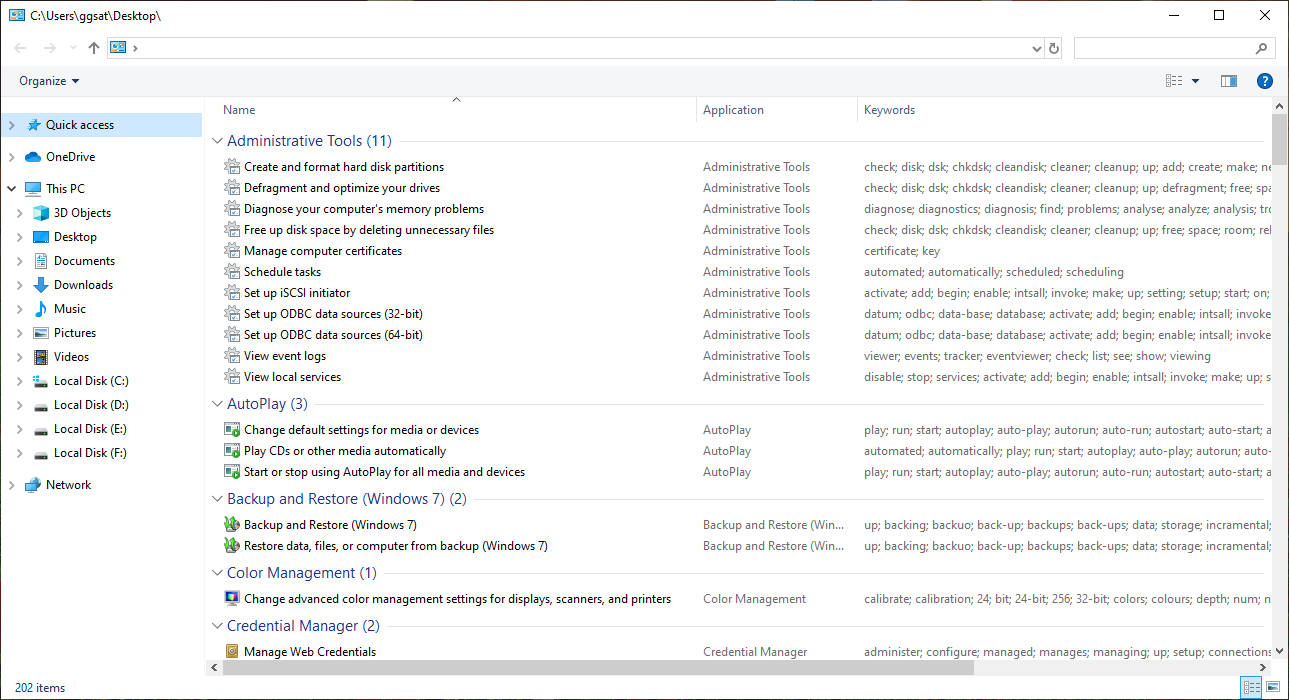The height and width of the screenshot is (700, 1289).
Task: Click the Videos film icon
Action: click(41, 357)
